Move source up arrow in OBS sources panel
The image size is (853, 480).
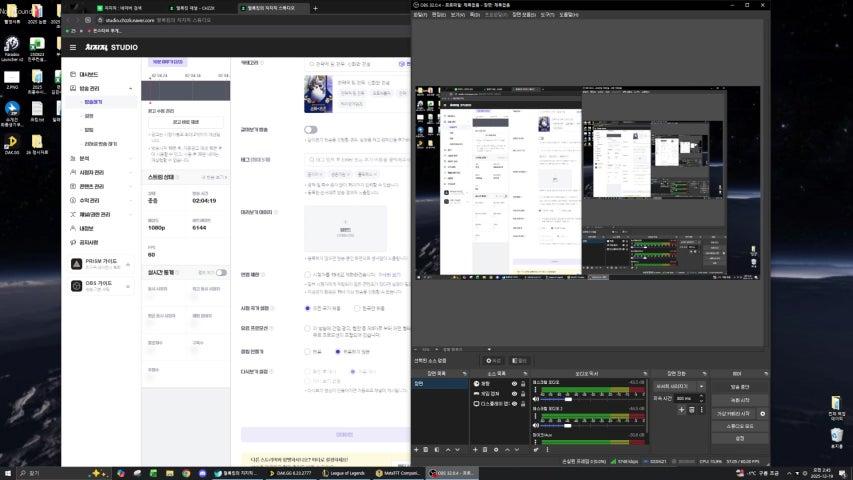click(507, 450)
